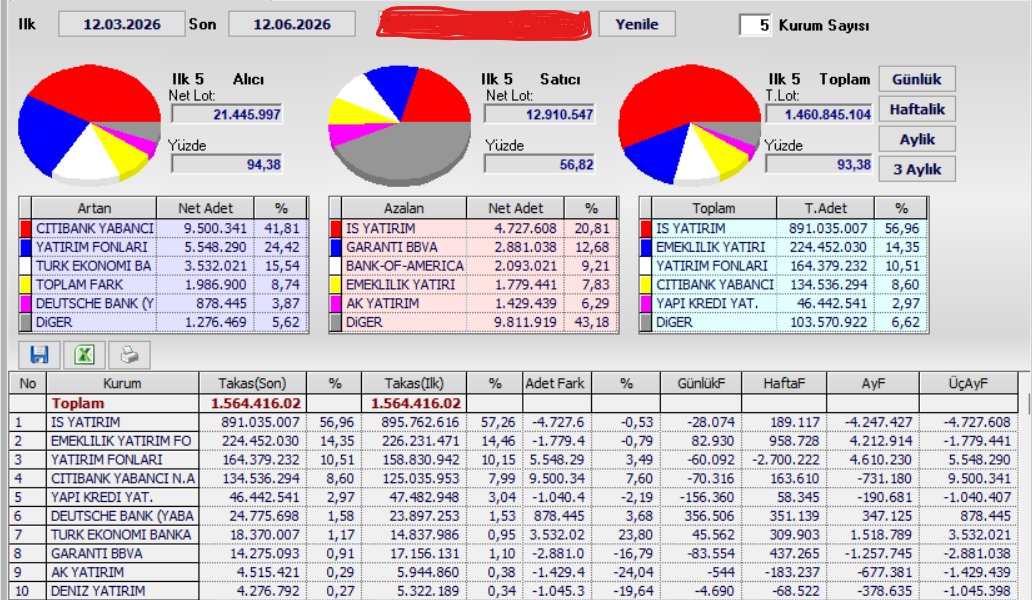
Task: Click TURK EKONOMI BA in Artan table
Action: tap(93, 266)
